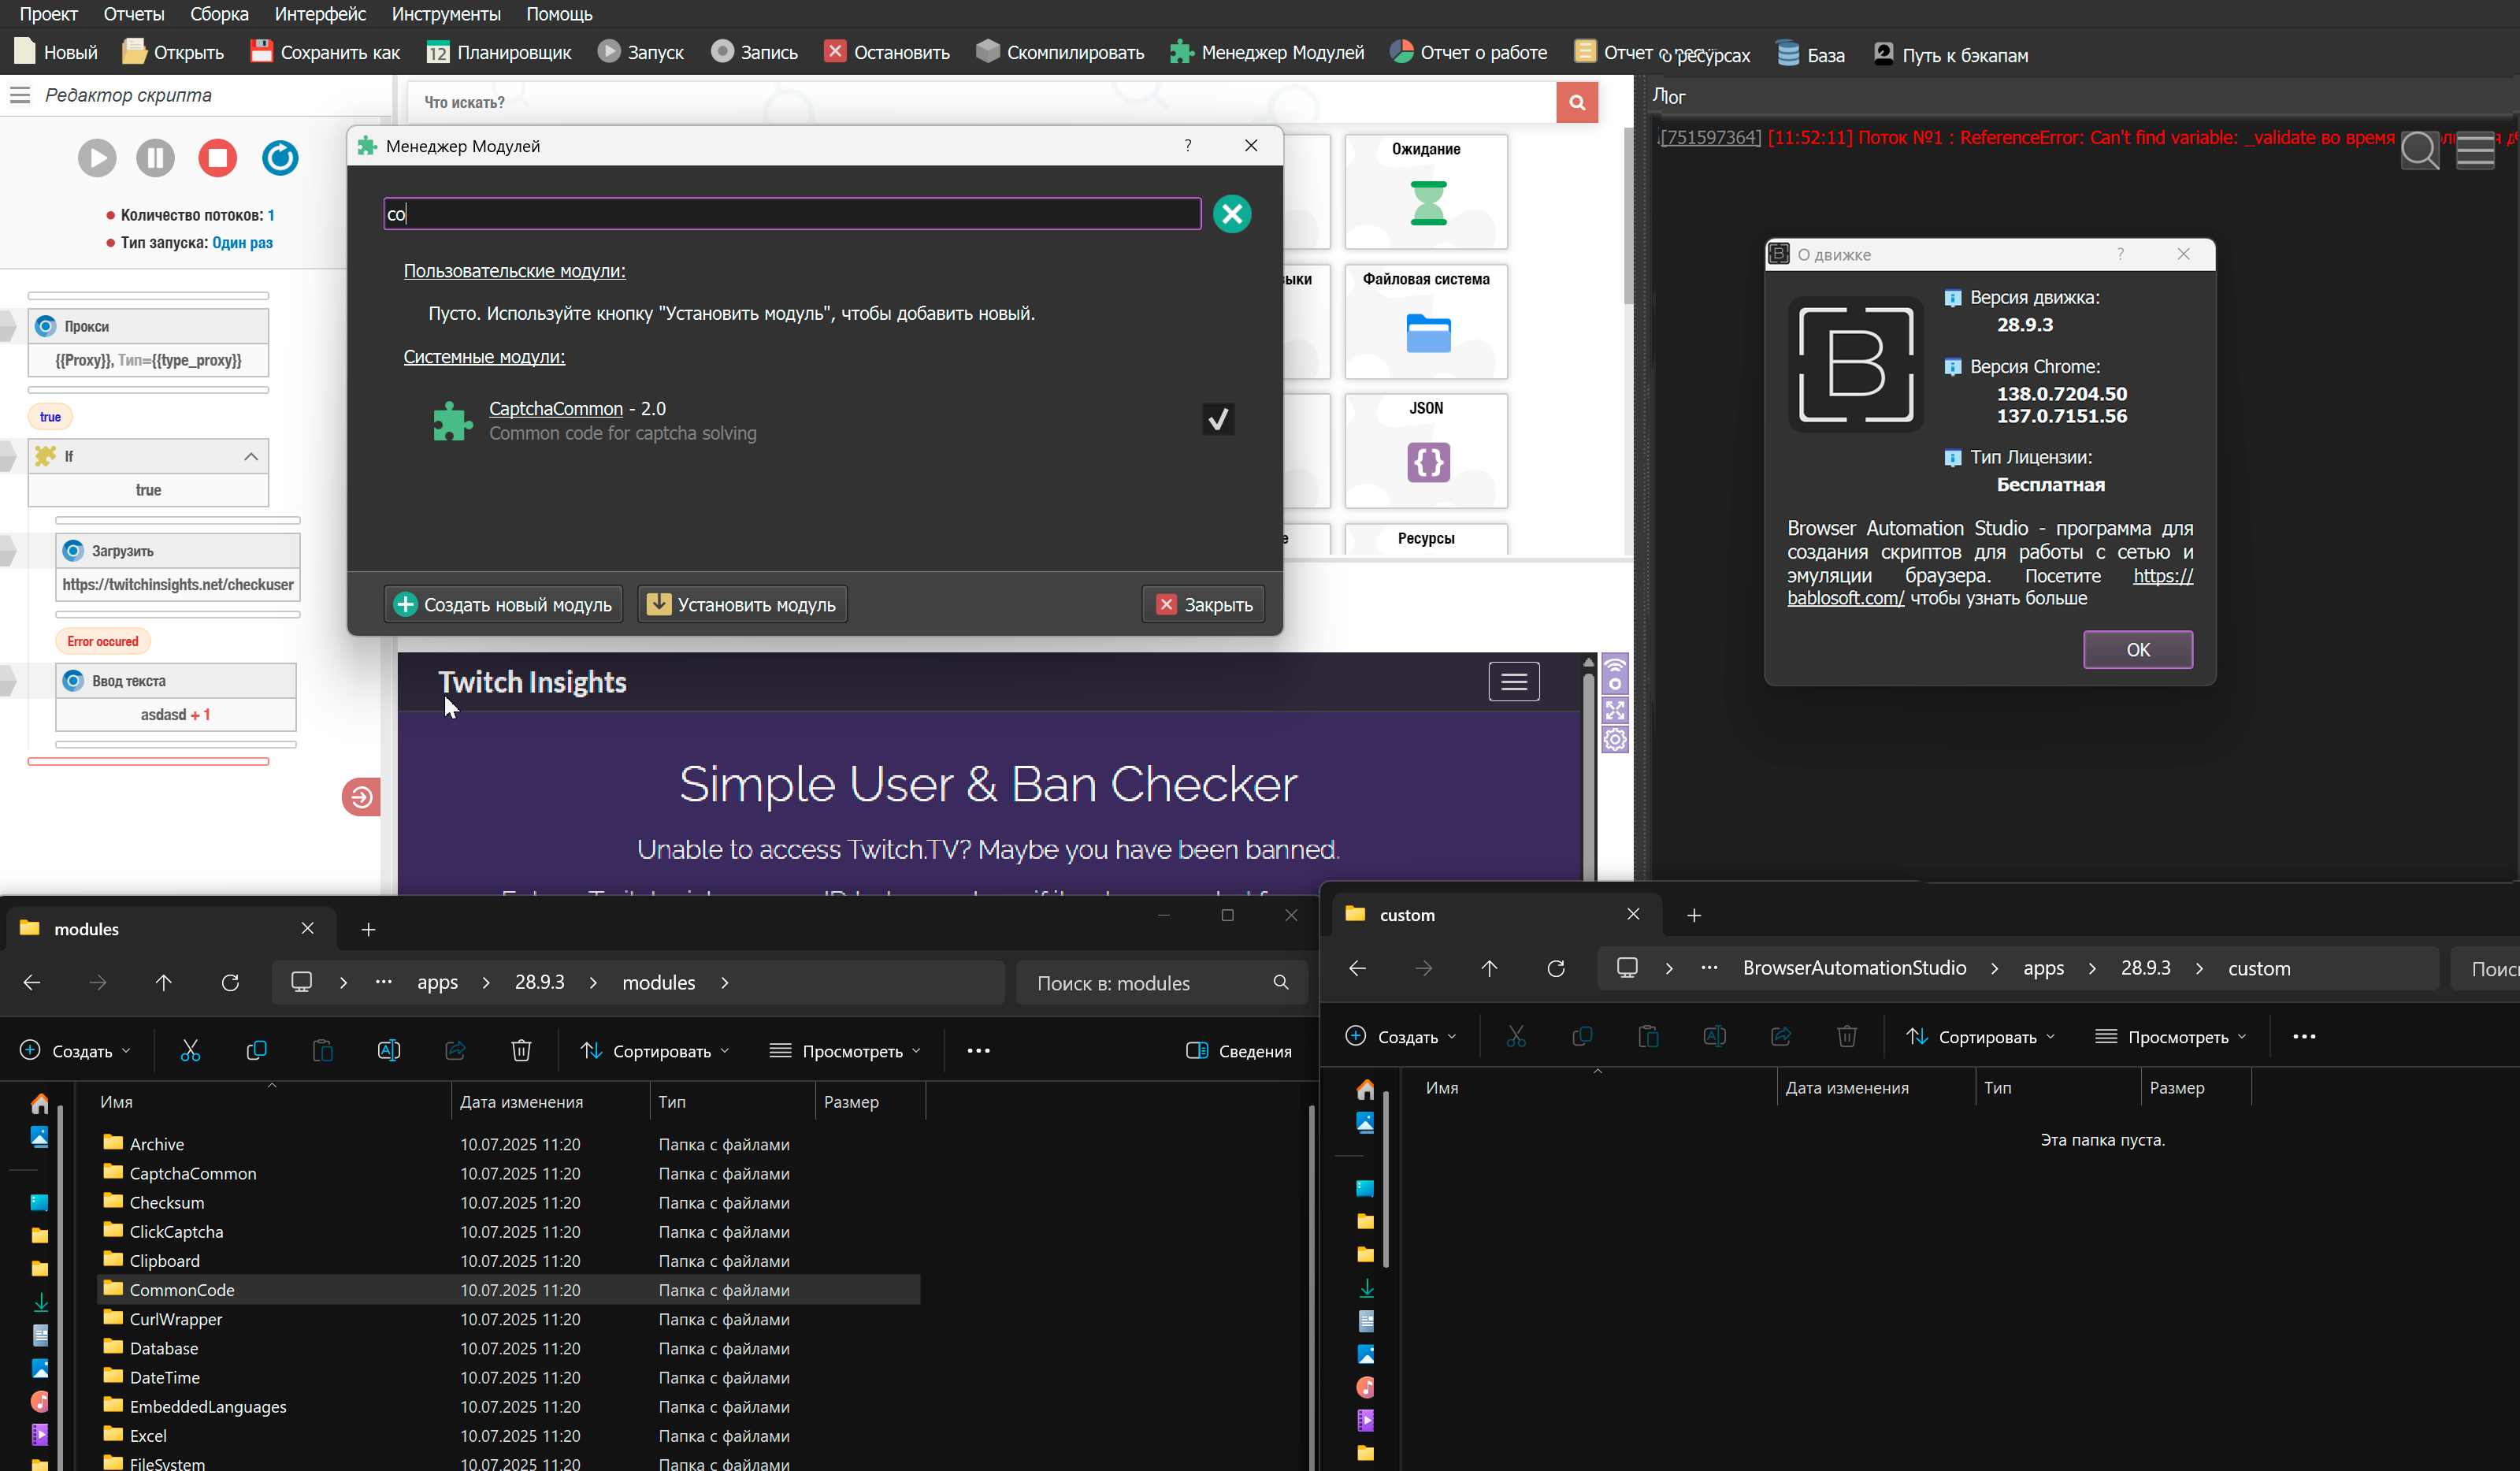The height and width of the screenshot is (1471, 2520).
Task: Click the CaptchaCommon module link
Action: (x=555, y=409)
